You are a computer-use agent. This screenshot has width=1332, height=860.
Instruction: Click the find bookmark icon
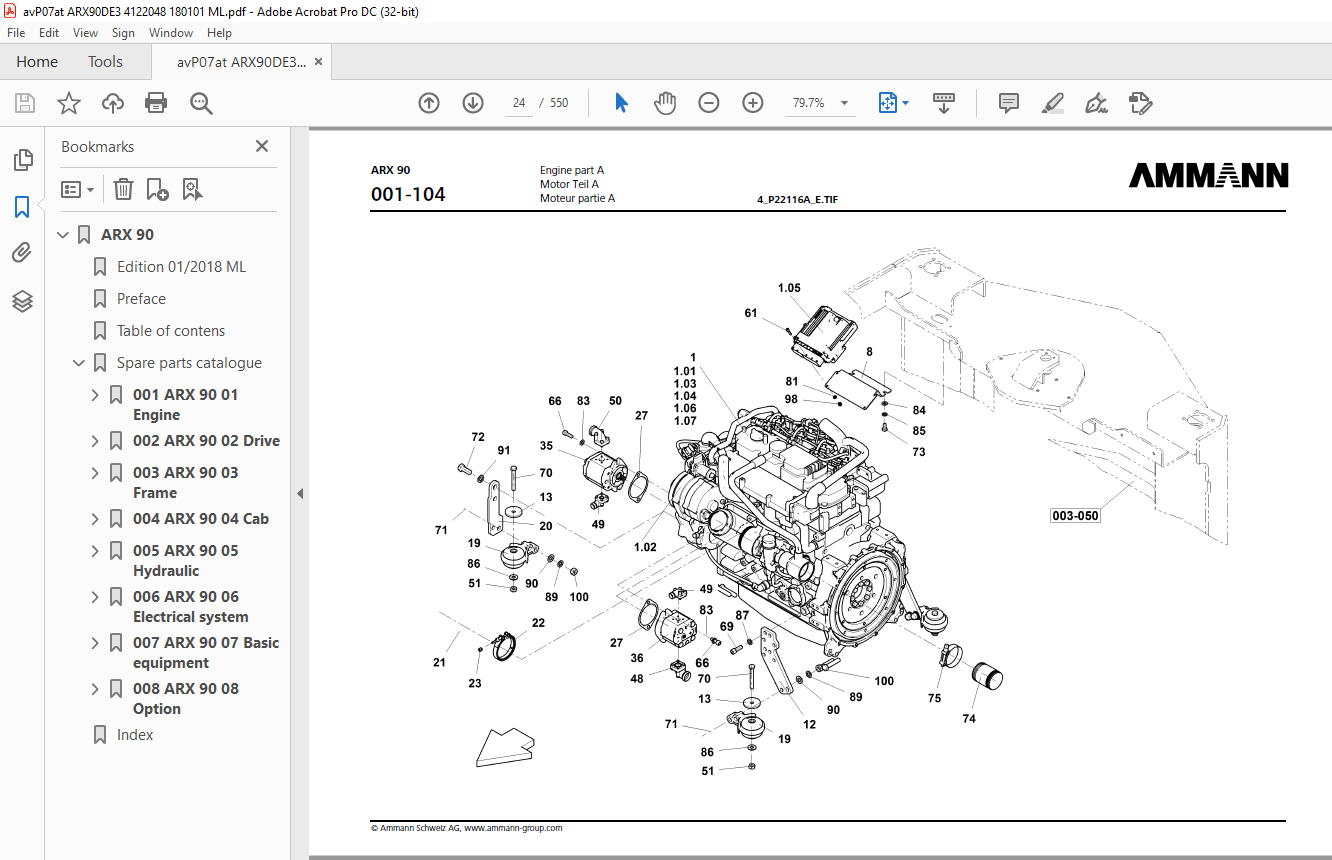[x=192, y=189]
